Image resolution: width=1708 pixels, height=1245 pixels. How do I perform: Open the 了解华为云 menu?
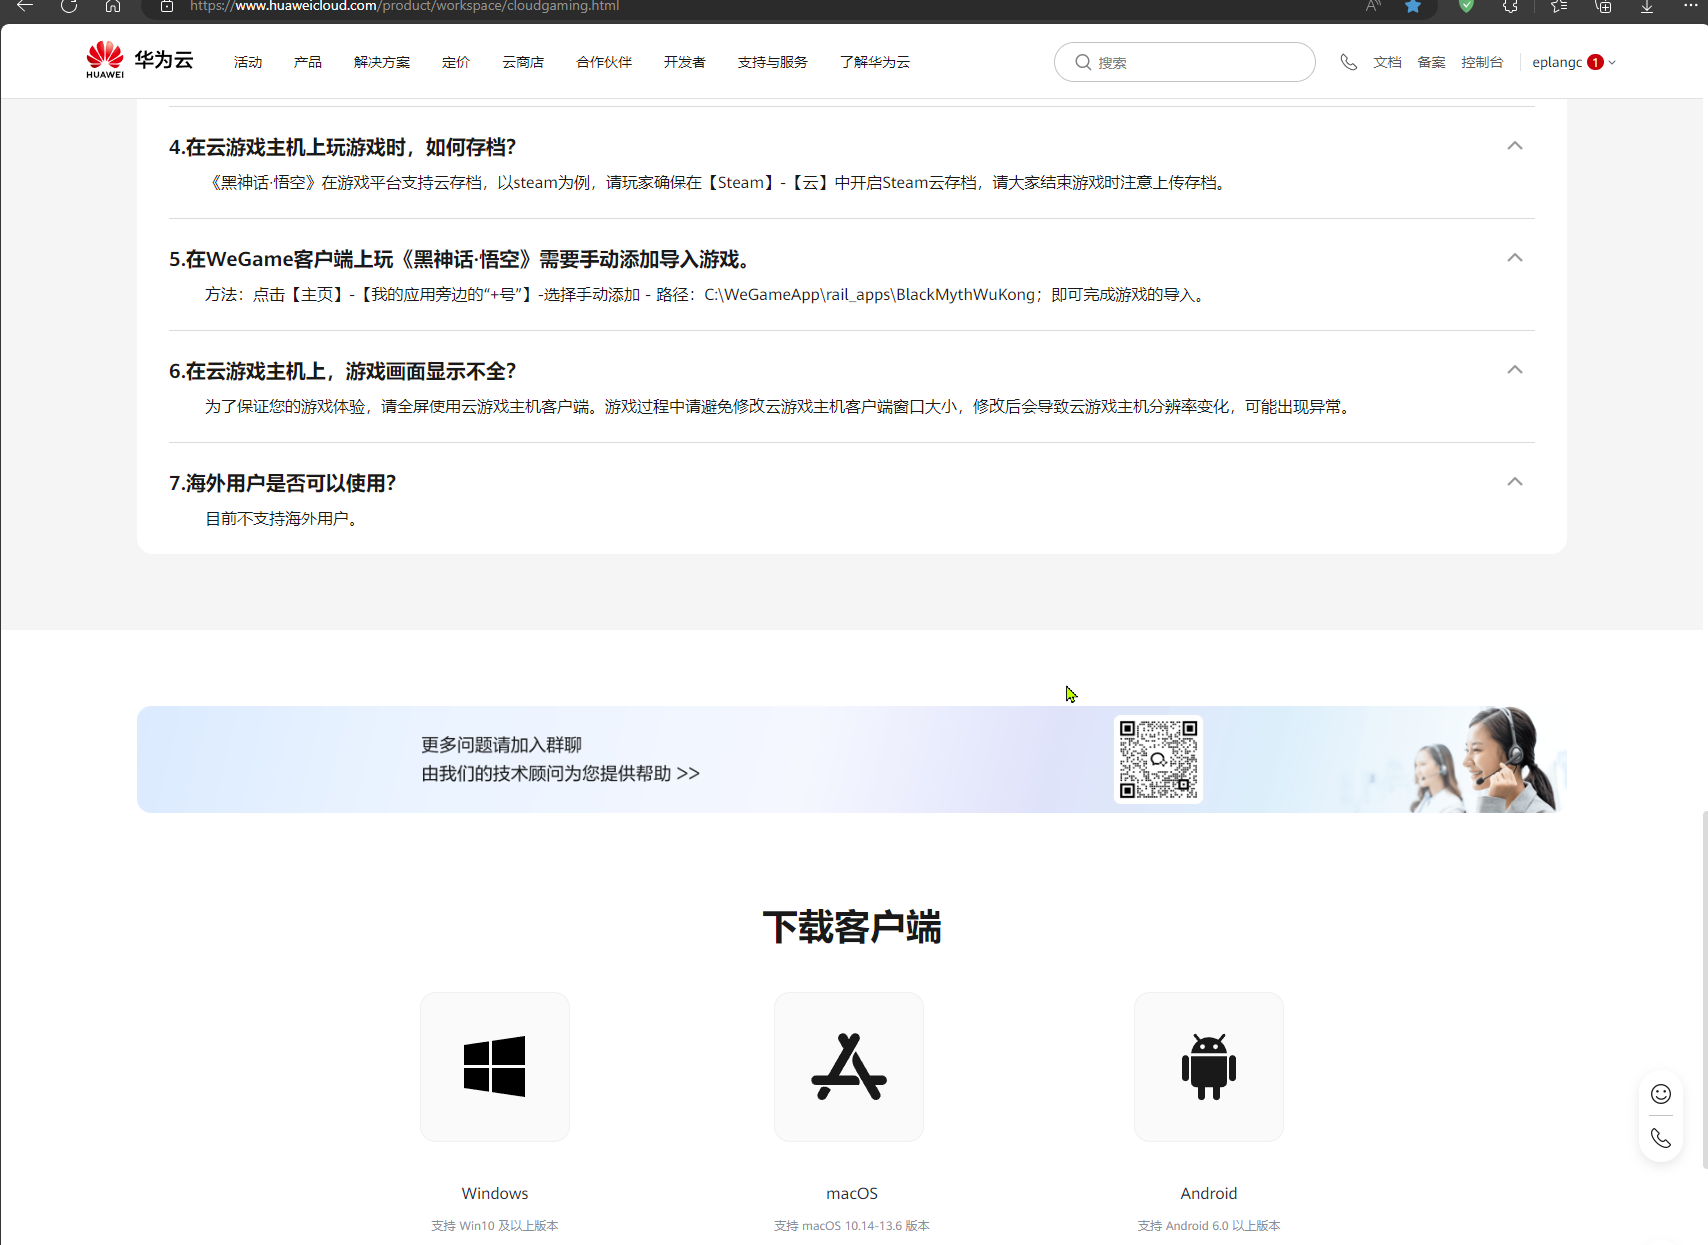click(x=875, y=62)
